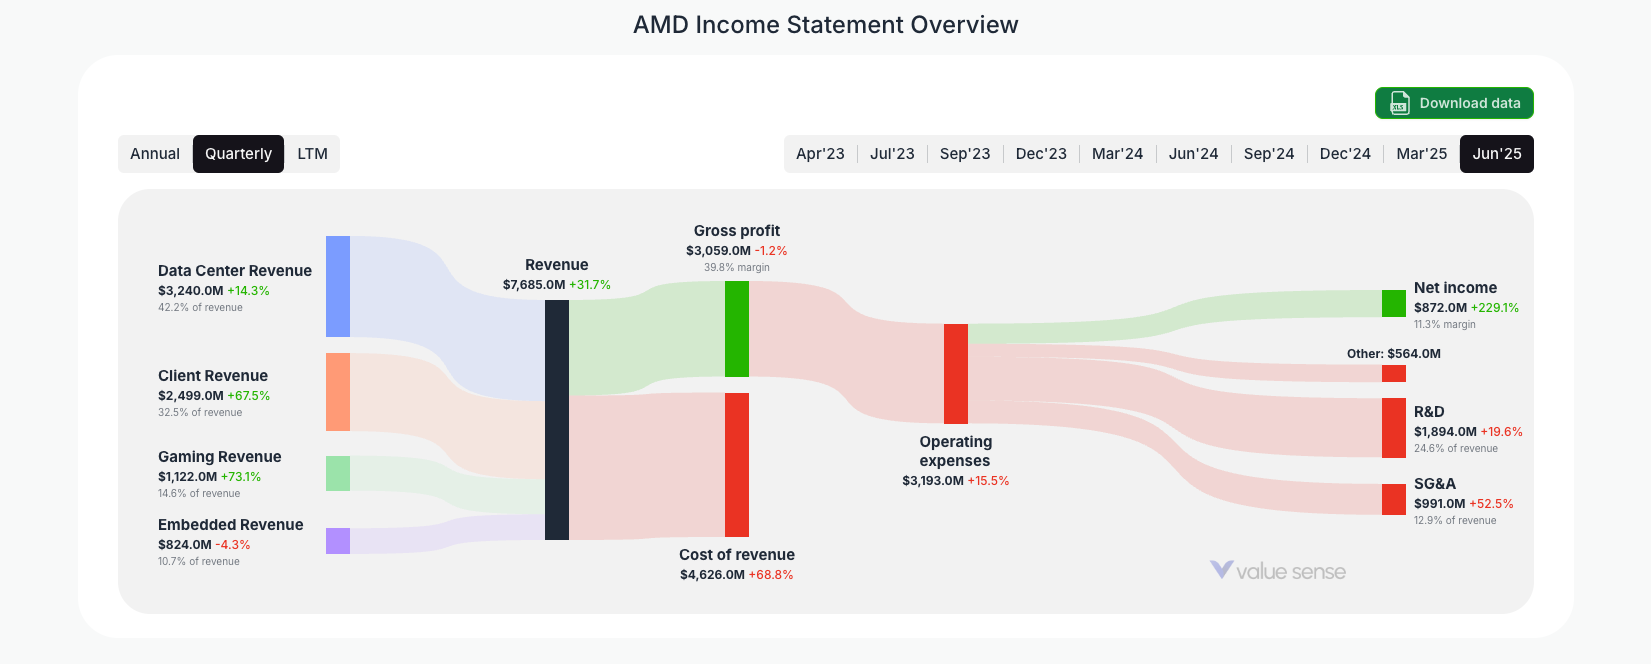Screen dimensions: 1651x664
Task: Open the Apr'23 quarter tab
Action: [821, 153]
